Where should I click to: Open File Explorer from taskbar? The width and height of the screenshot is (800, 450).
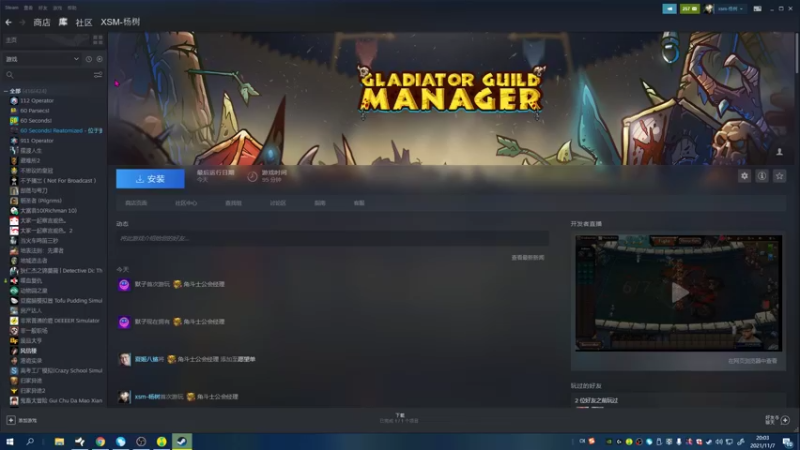pyautogui.click(x=59, y=442)
